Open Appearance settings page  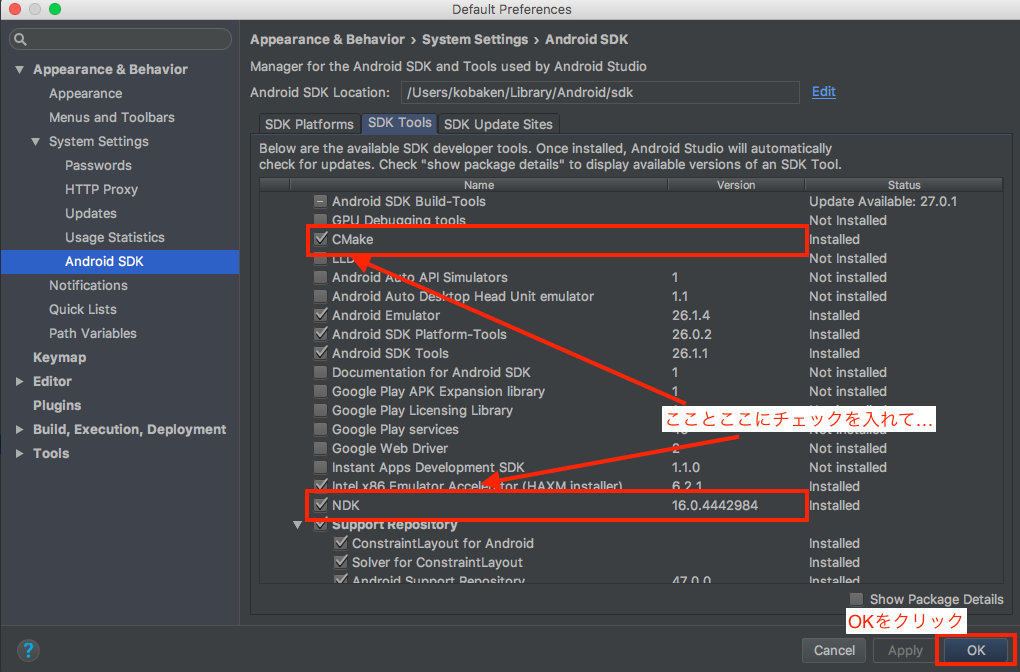pos(85,94)
